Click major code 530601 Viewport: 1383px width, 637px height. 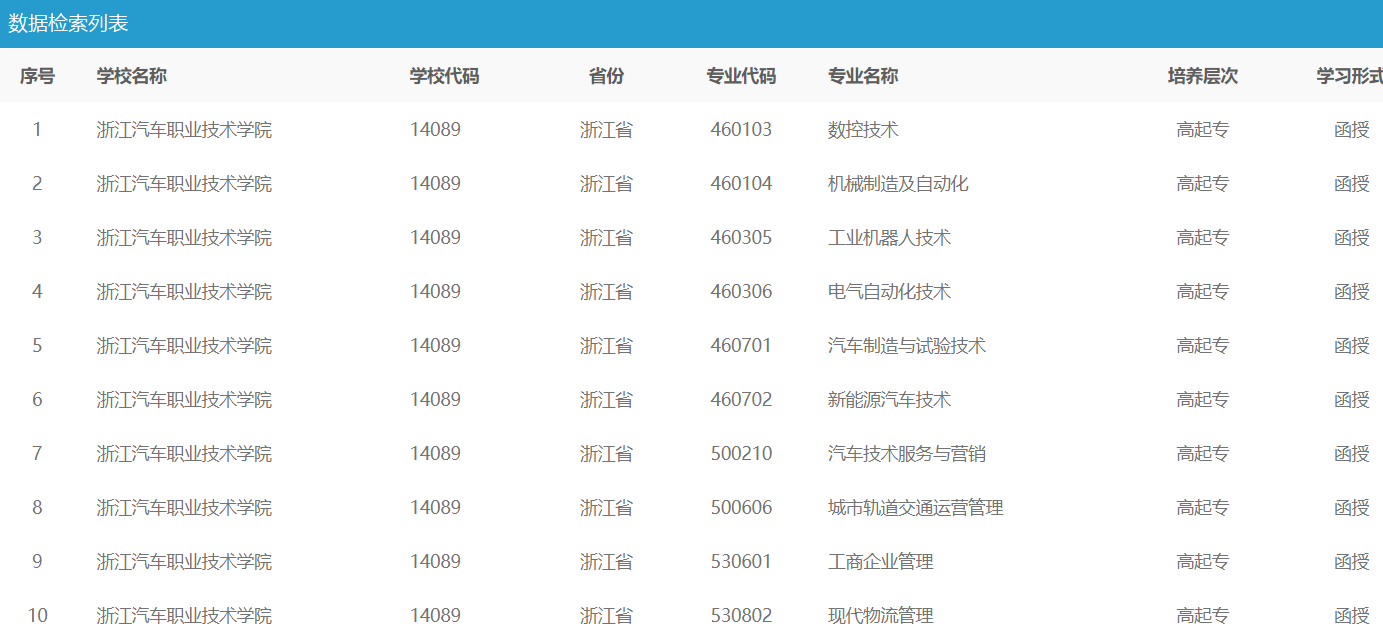point(741,562)
